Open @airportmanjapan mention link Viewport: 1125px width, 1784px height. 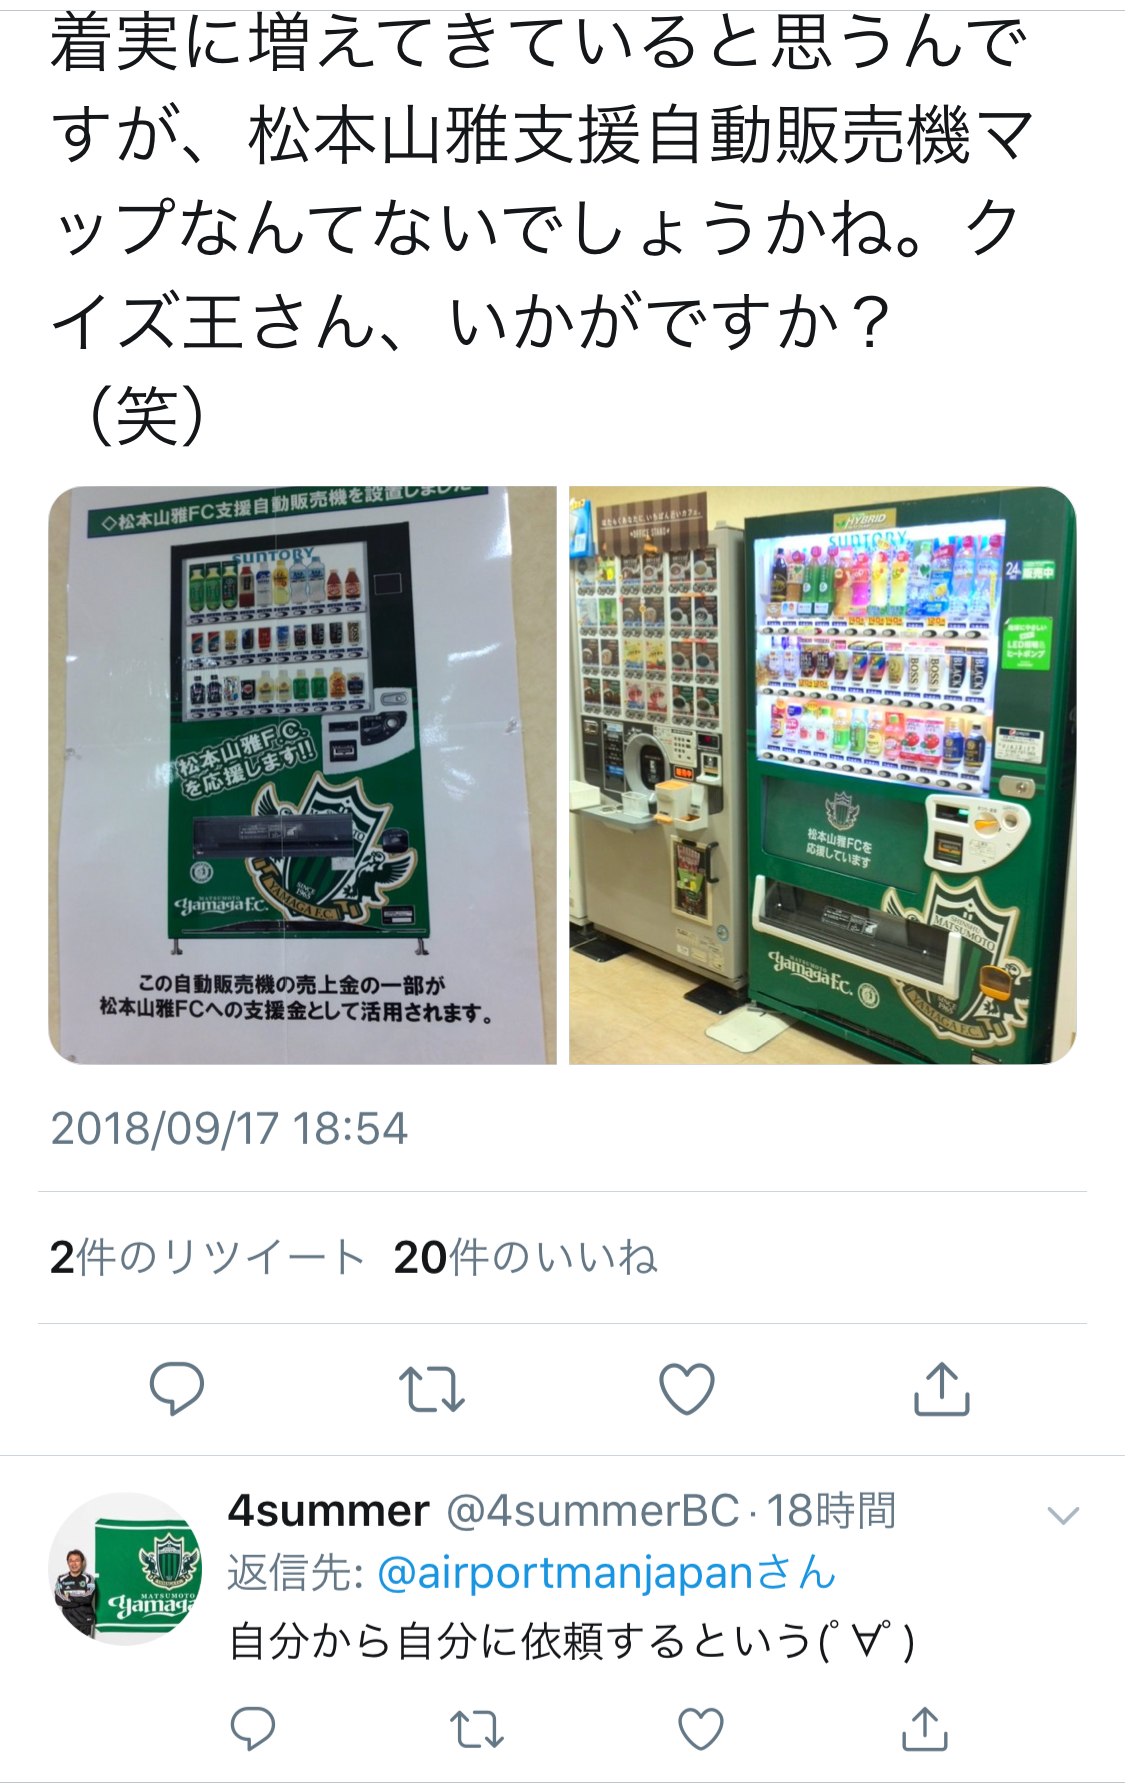tap(607, 1573)
